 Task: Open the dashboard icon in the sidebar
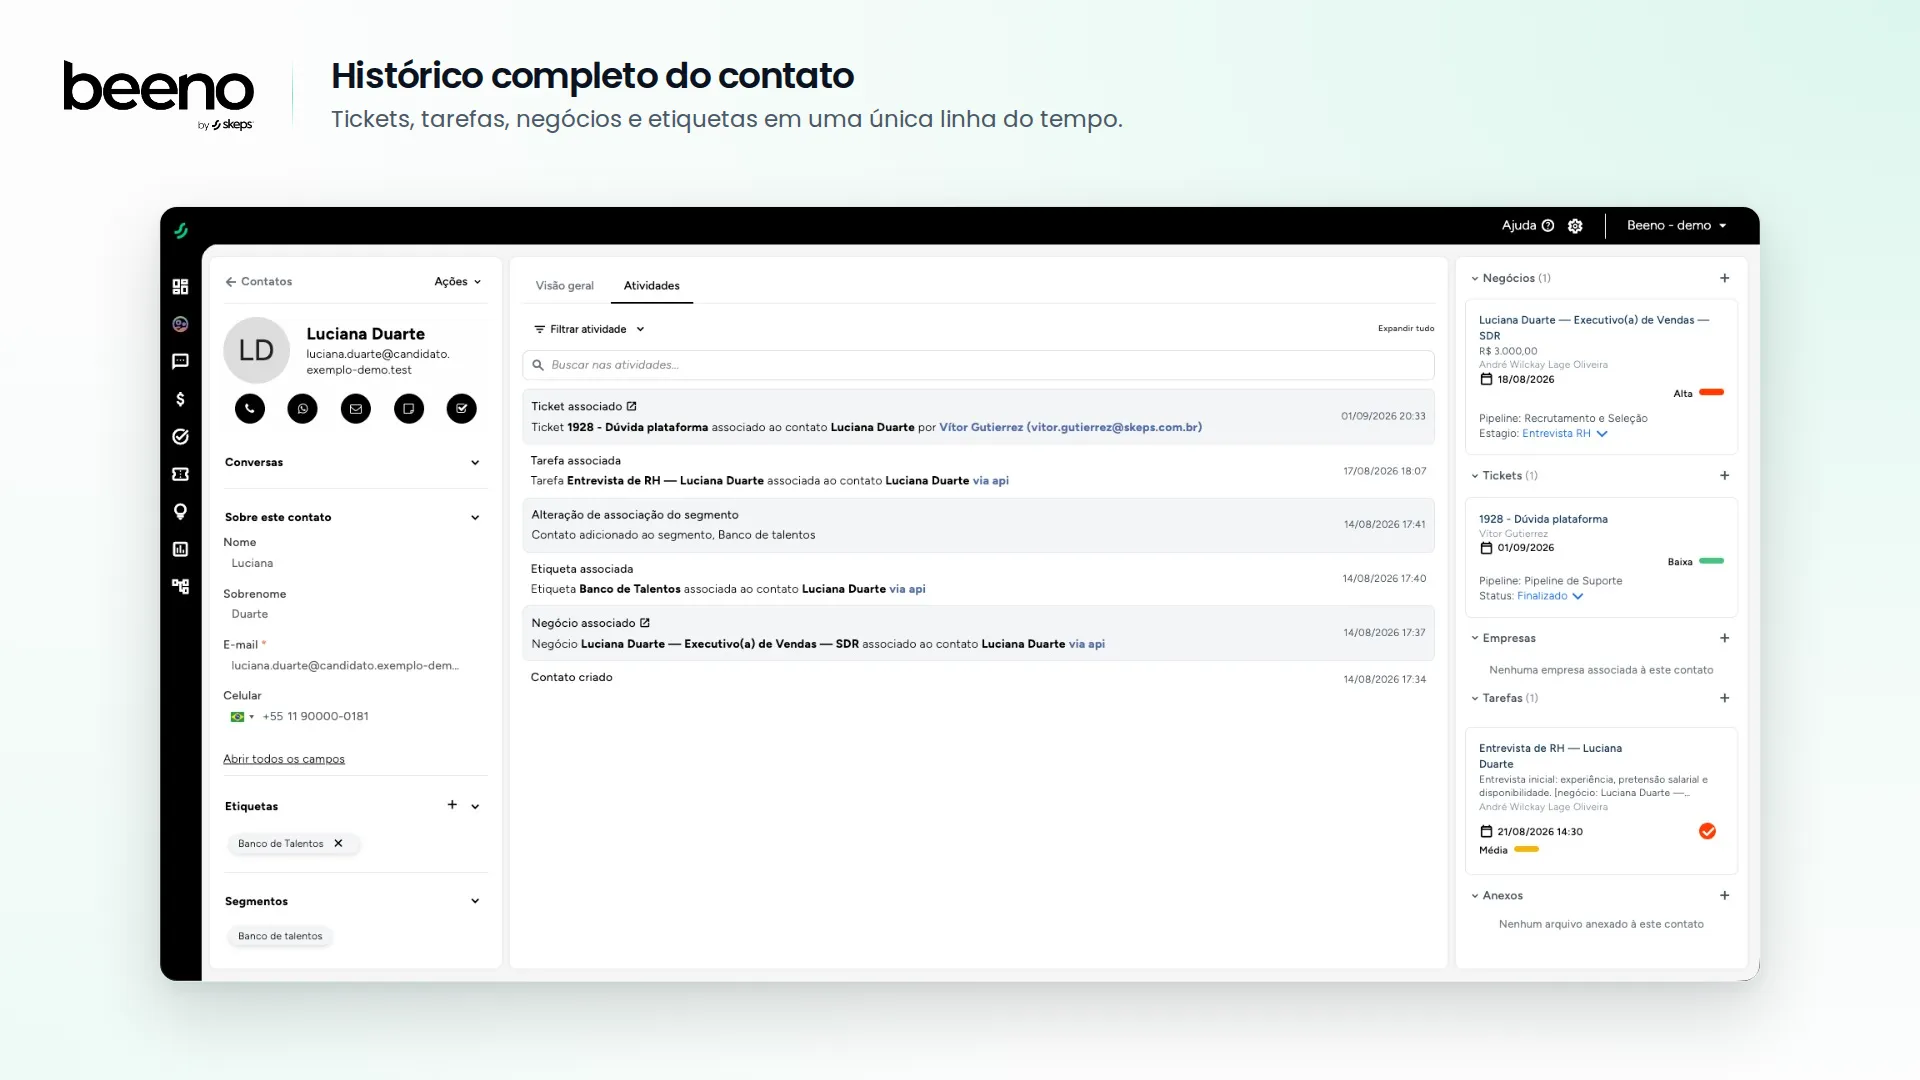tap(180, 287)
